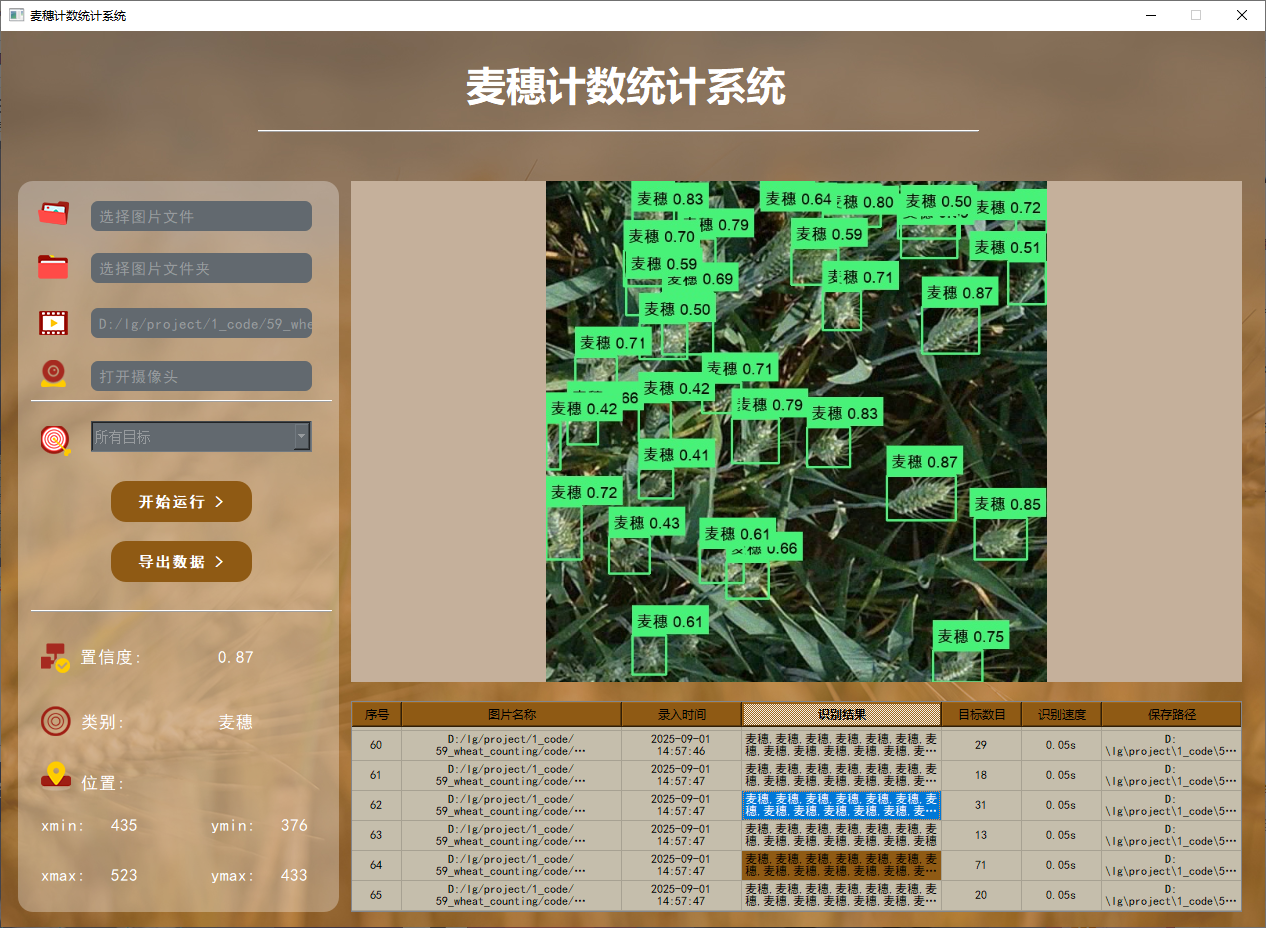Click the 麦穗 0.43 detection label
This screenshot has width=1266, height=928.
pyautogui.click(x=646, y=522)
